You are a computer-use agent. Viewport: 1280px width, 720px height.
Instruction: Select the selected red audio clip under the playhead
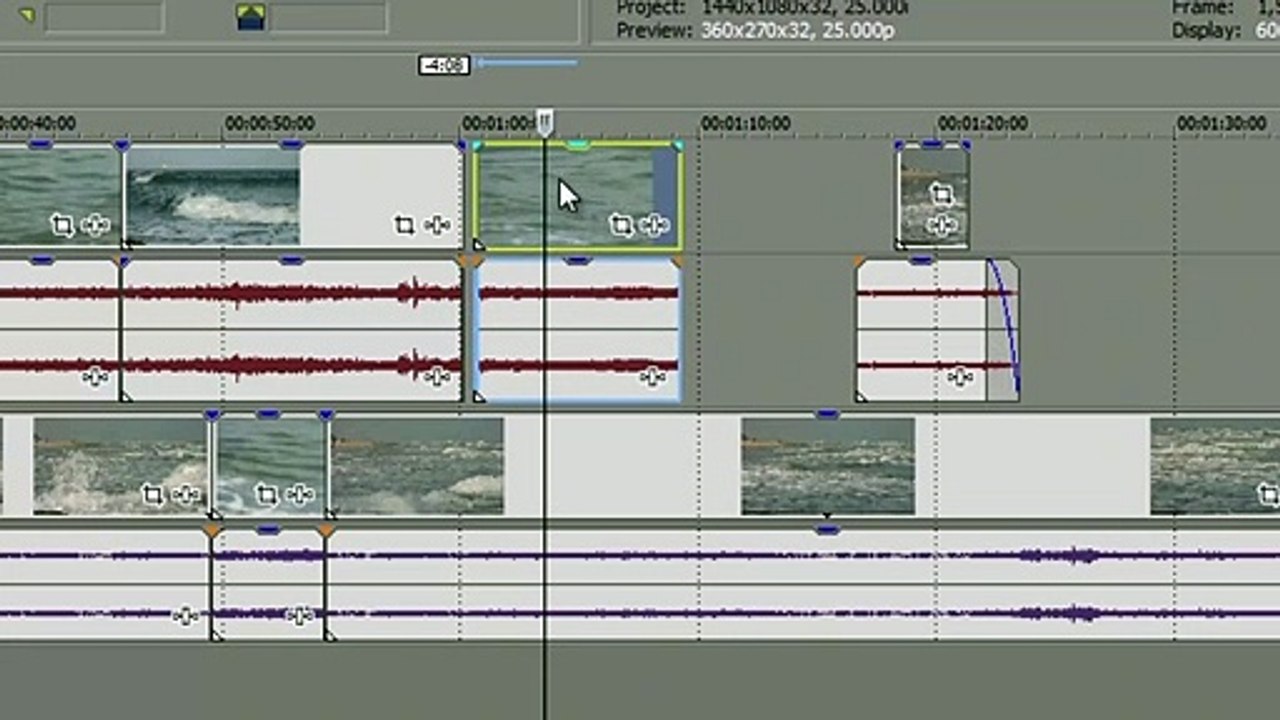(x=578, y=330)
